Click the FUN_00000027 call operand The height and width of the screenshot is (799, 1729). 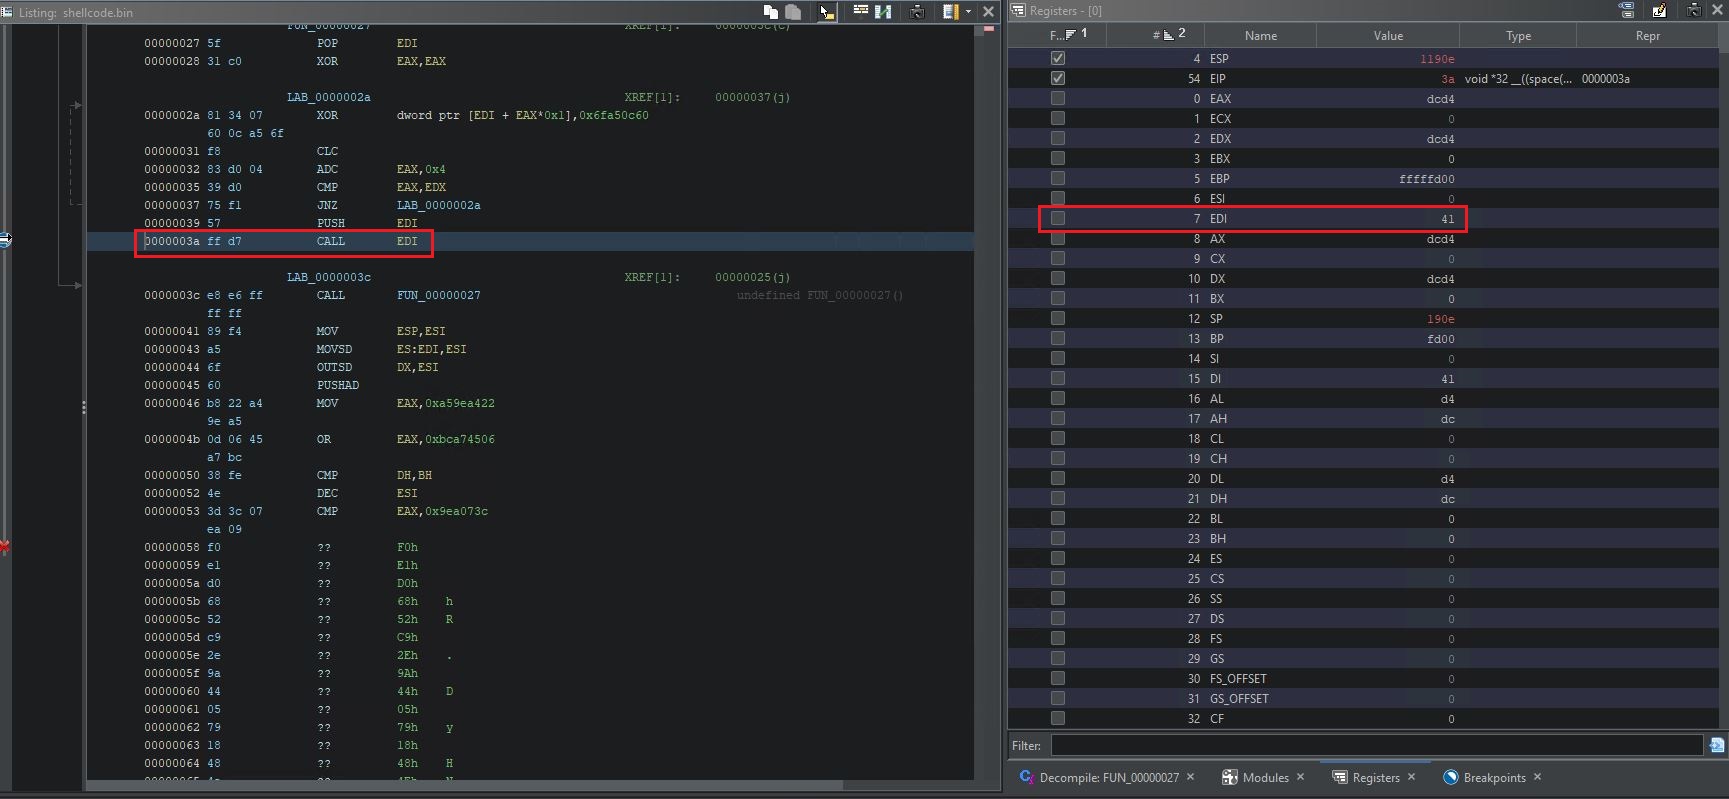tap(438, 295)
